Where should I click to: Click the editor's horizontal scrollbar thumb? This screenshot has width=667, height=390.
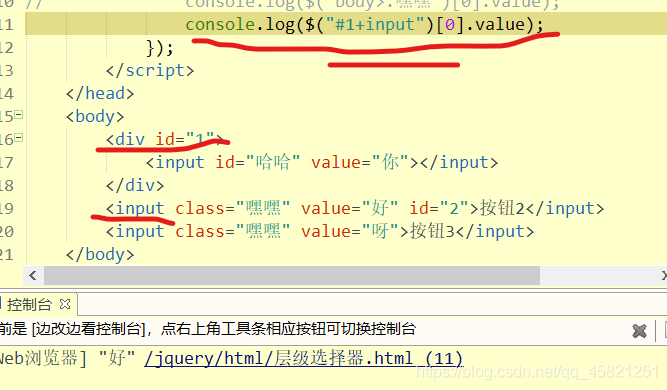[292, 276]
